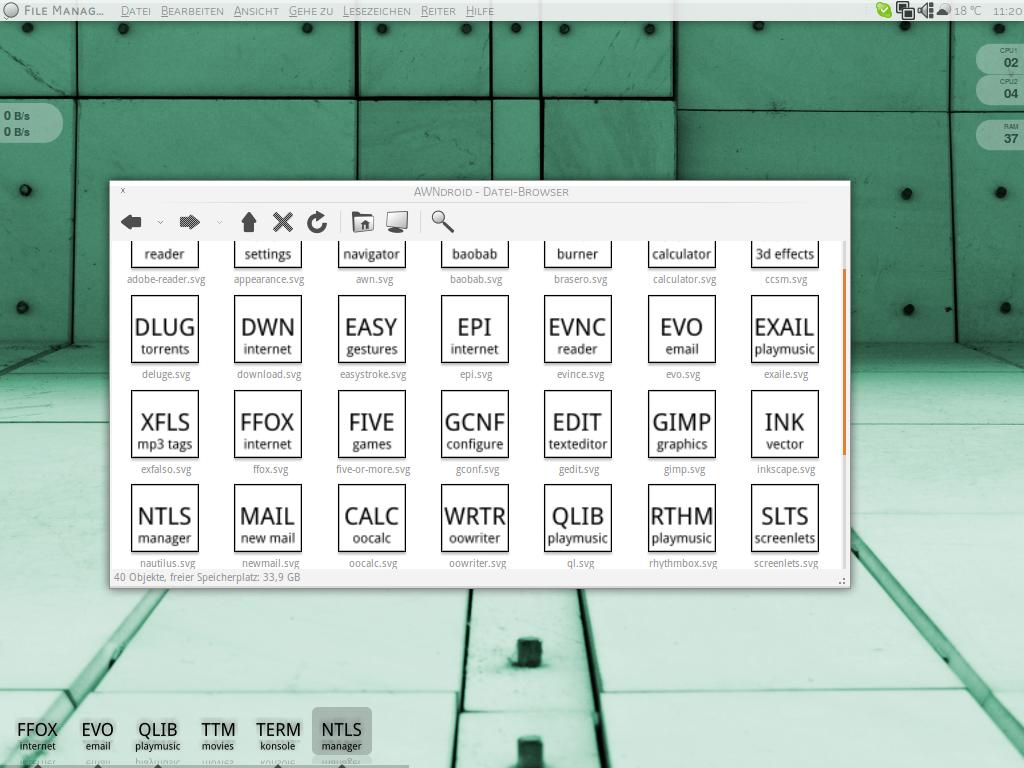Select the GCNF configure icon file
The height and width of the screenshot is (768, 1024).
[x=475, y=424]
